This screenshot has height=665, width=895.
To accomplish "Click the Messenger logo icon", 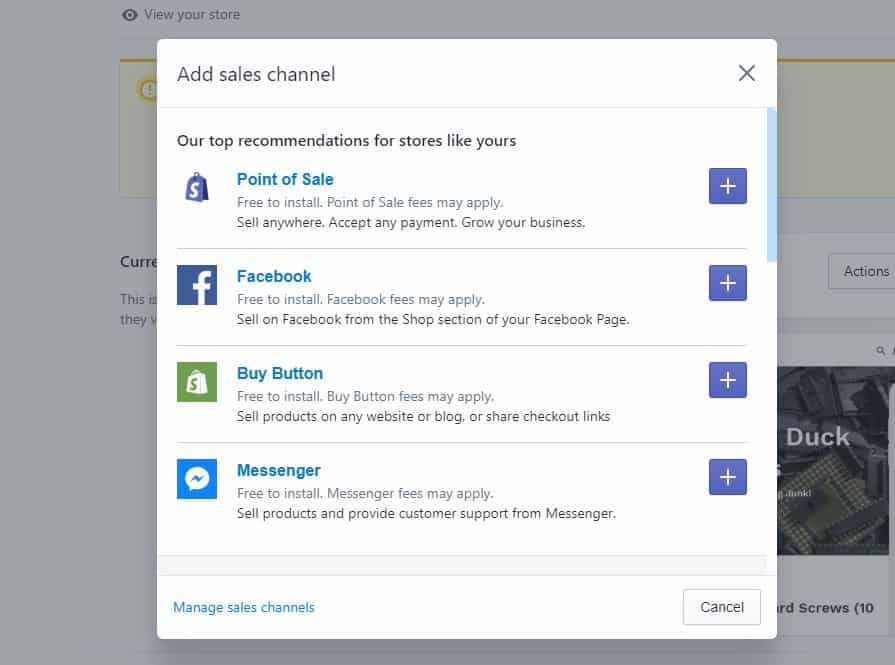I will pos(197,479).
